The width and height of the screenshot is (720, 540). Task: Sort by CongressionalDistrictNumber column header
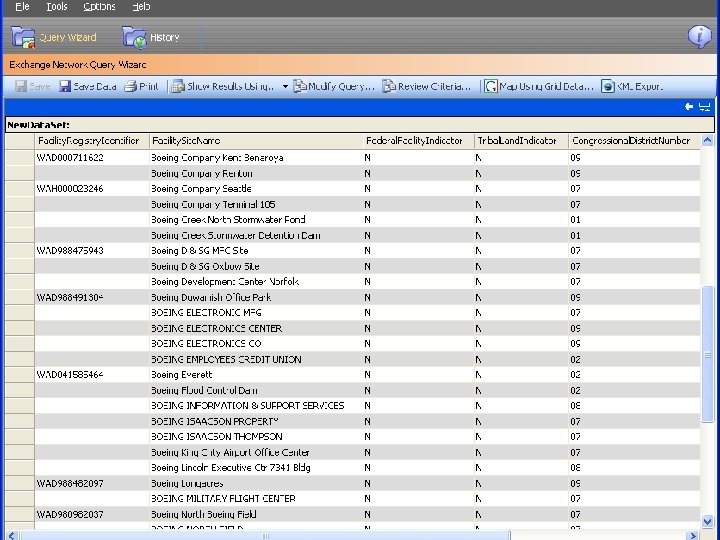(x=634, y=141)
